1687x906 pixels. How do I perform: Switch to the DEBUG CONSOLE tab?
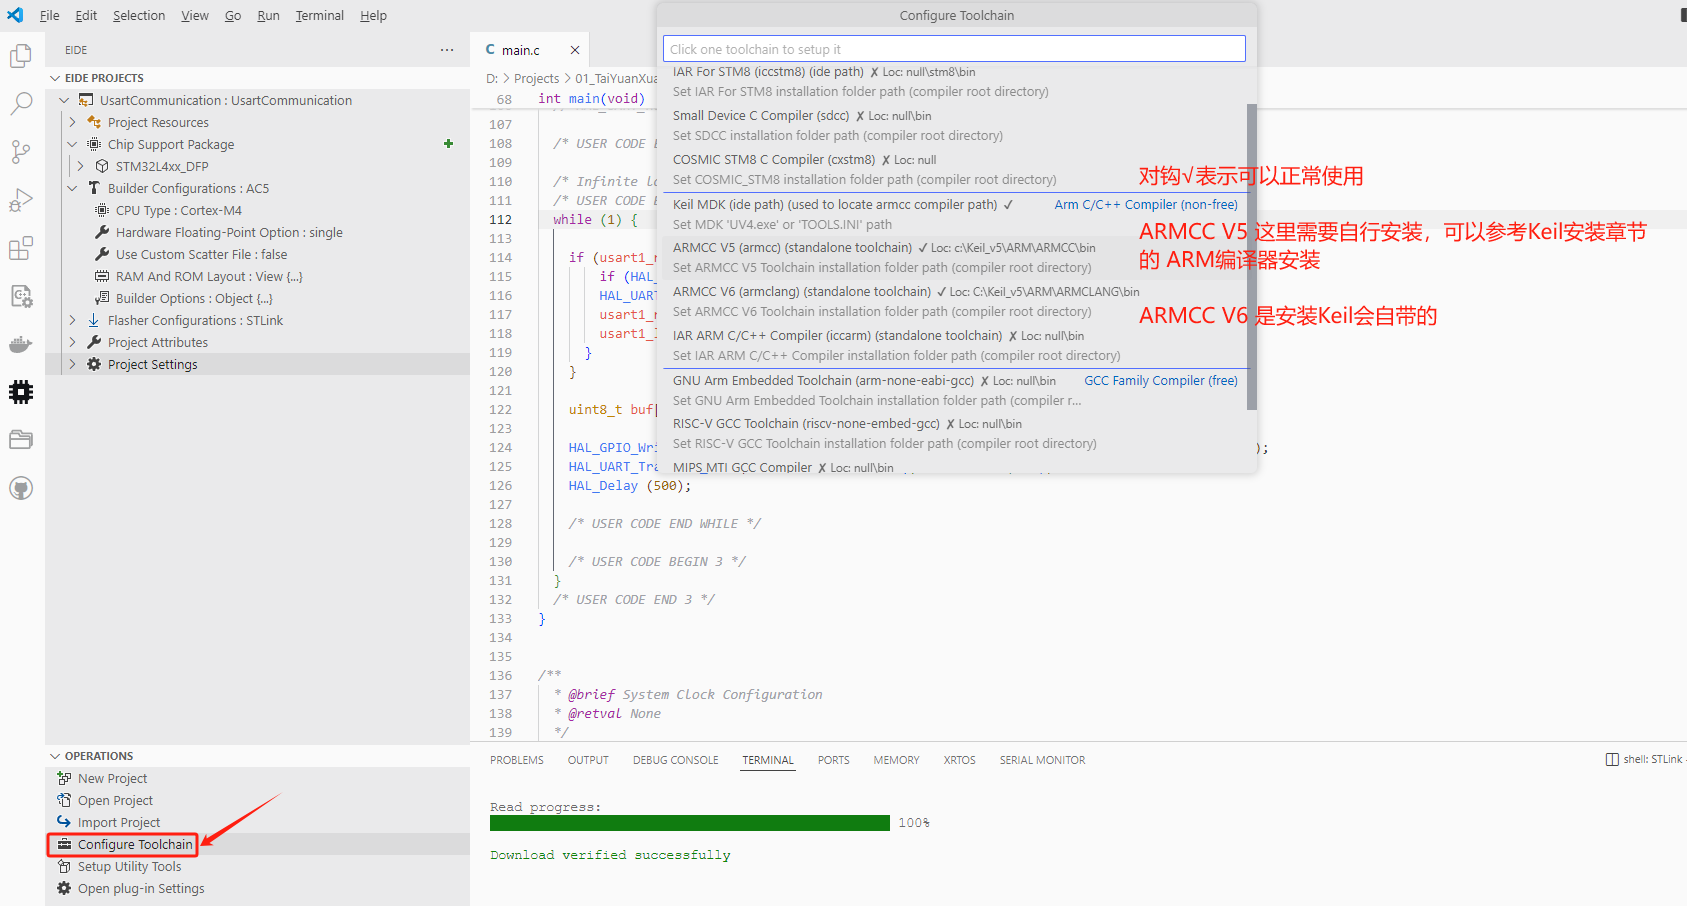pos(675,760)
